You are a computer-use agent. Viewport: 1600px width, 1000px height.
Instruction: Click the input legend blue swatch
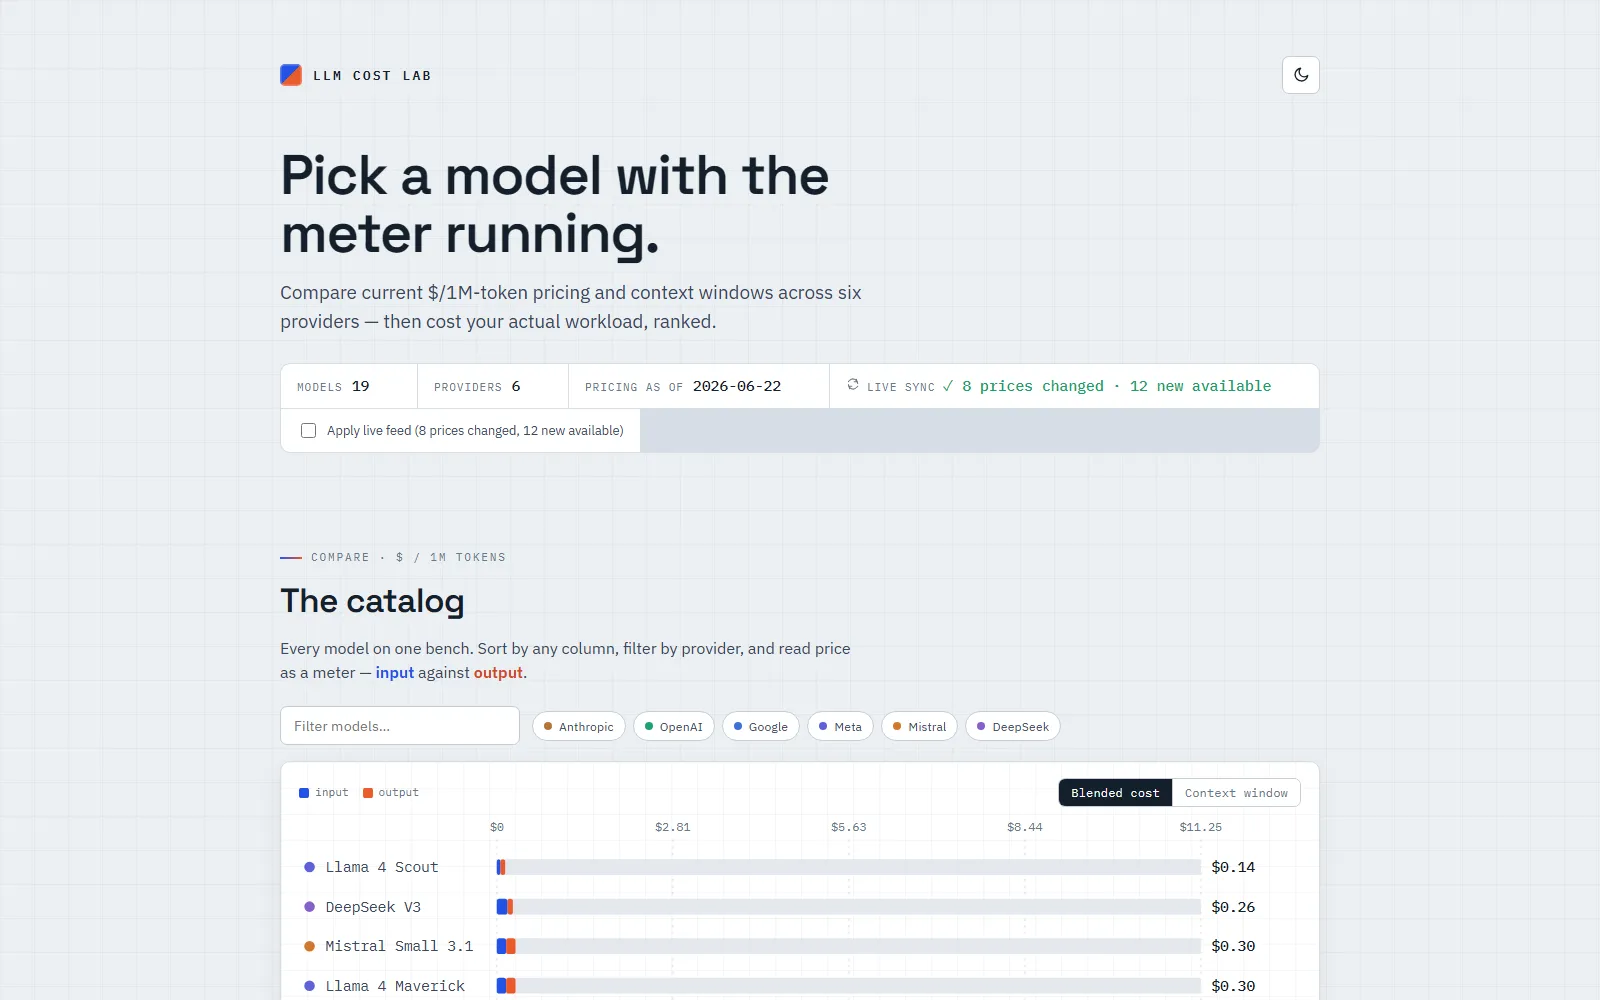304,793
